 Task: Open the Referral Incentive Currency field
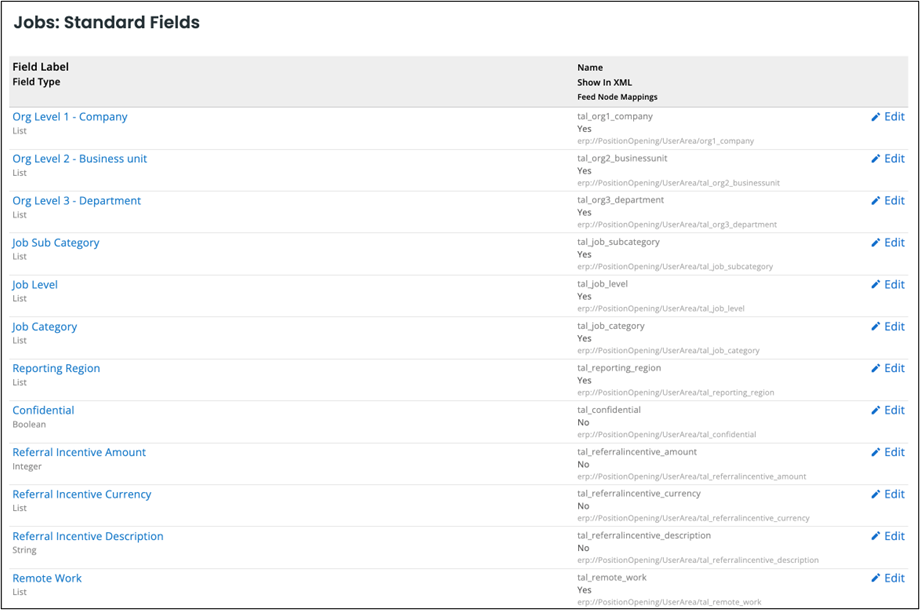[82, 494]
